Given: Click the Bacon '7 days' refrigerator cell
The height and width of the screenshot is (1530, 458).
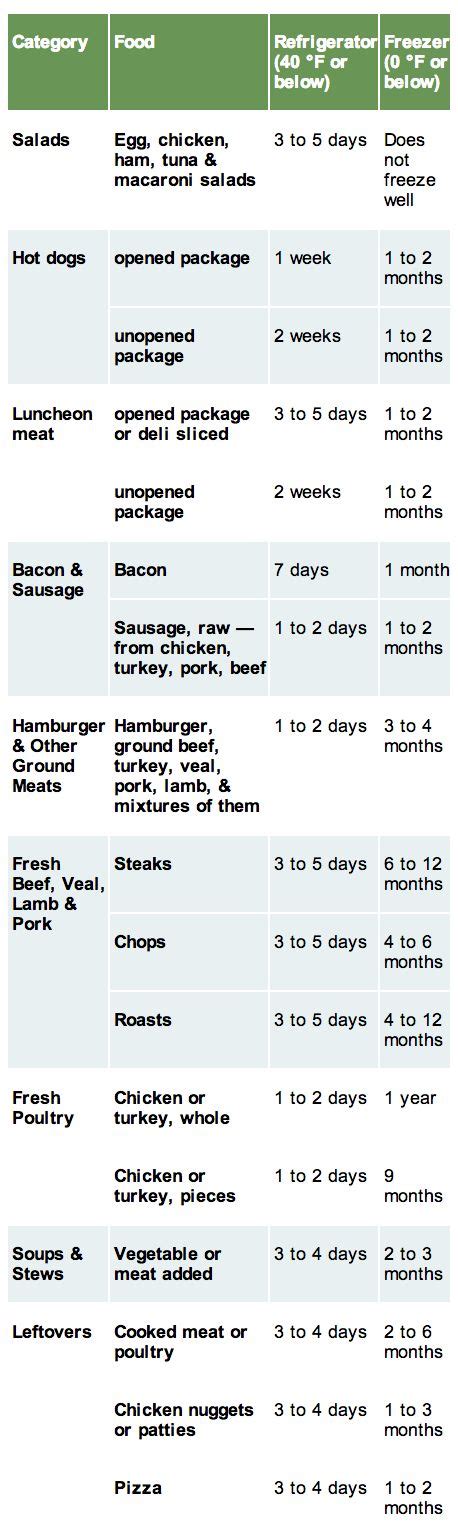Looking at the screenshot, I should (302, 570).
